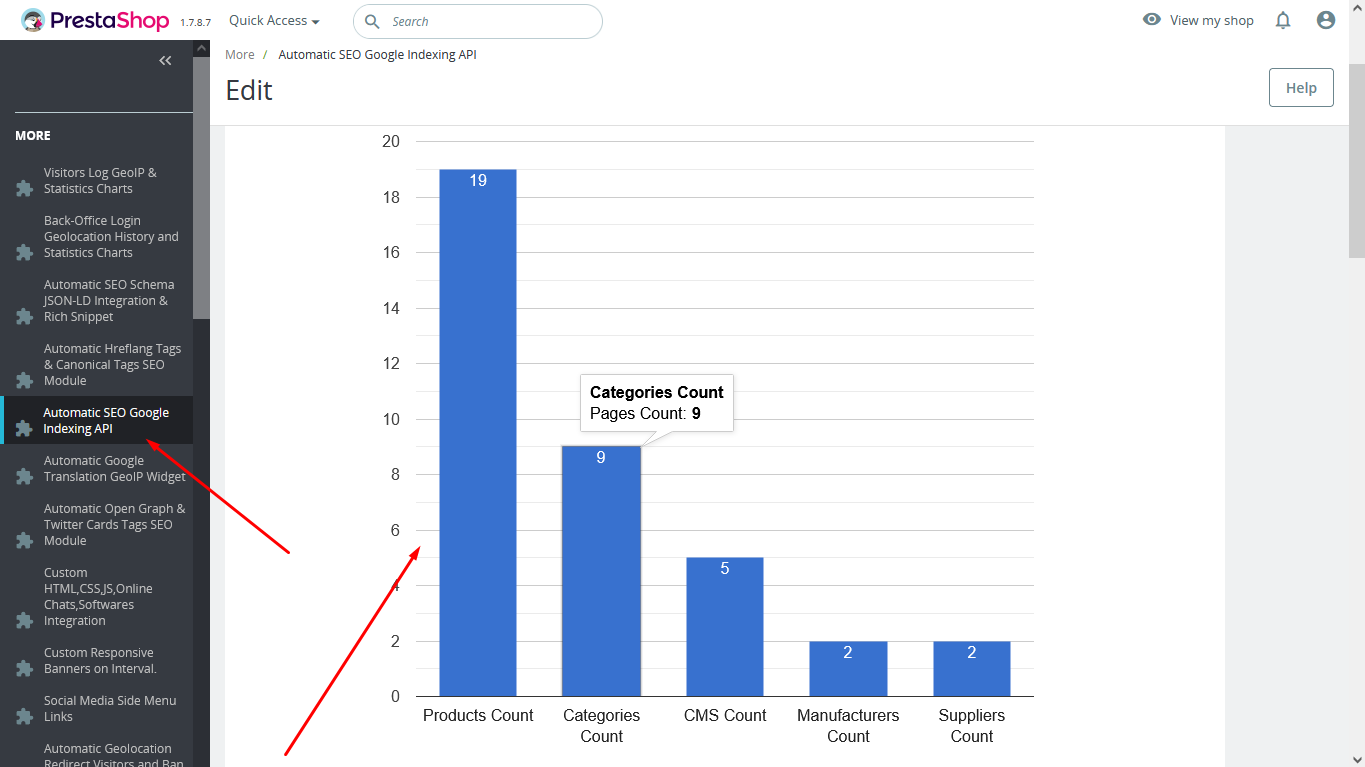Open Back-Office Login Geolocation History menu item
This screenshot has height=767, width=1365.
point(111,237)
